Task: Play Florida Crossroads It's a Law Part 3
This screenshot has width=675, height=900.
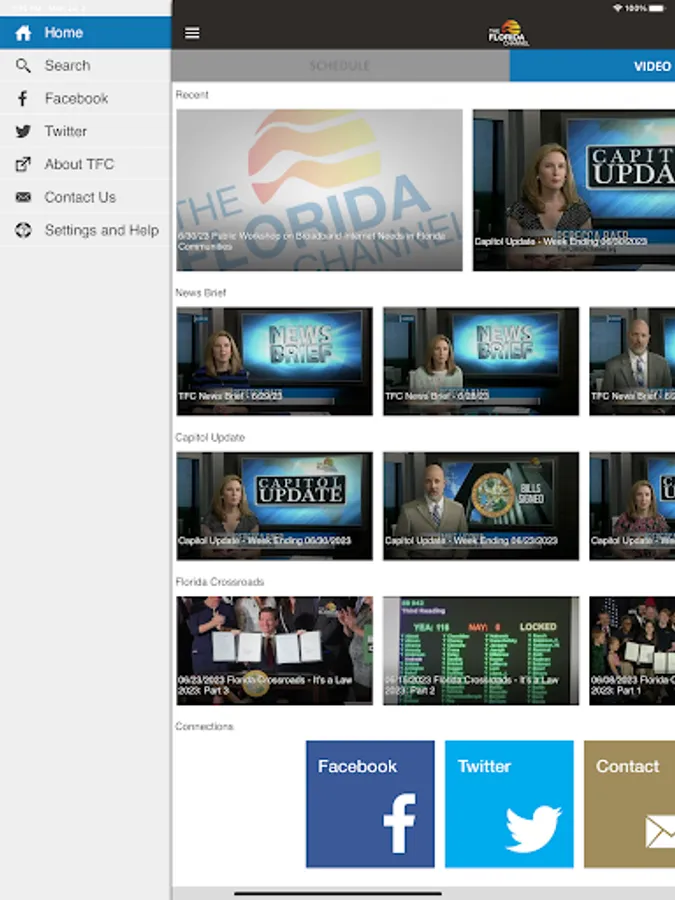Action: pos(274,650)
